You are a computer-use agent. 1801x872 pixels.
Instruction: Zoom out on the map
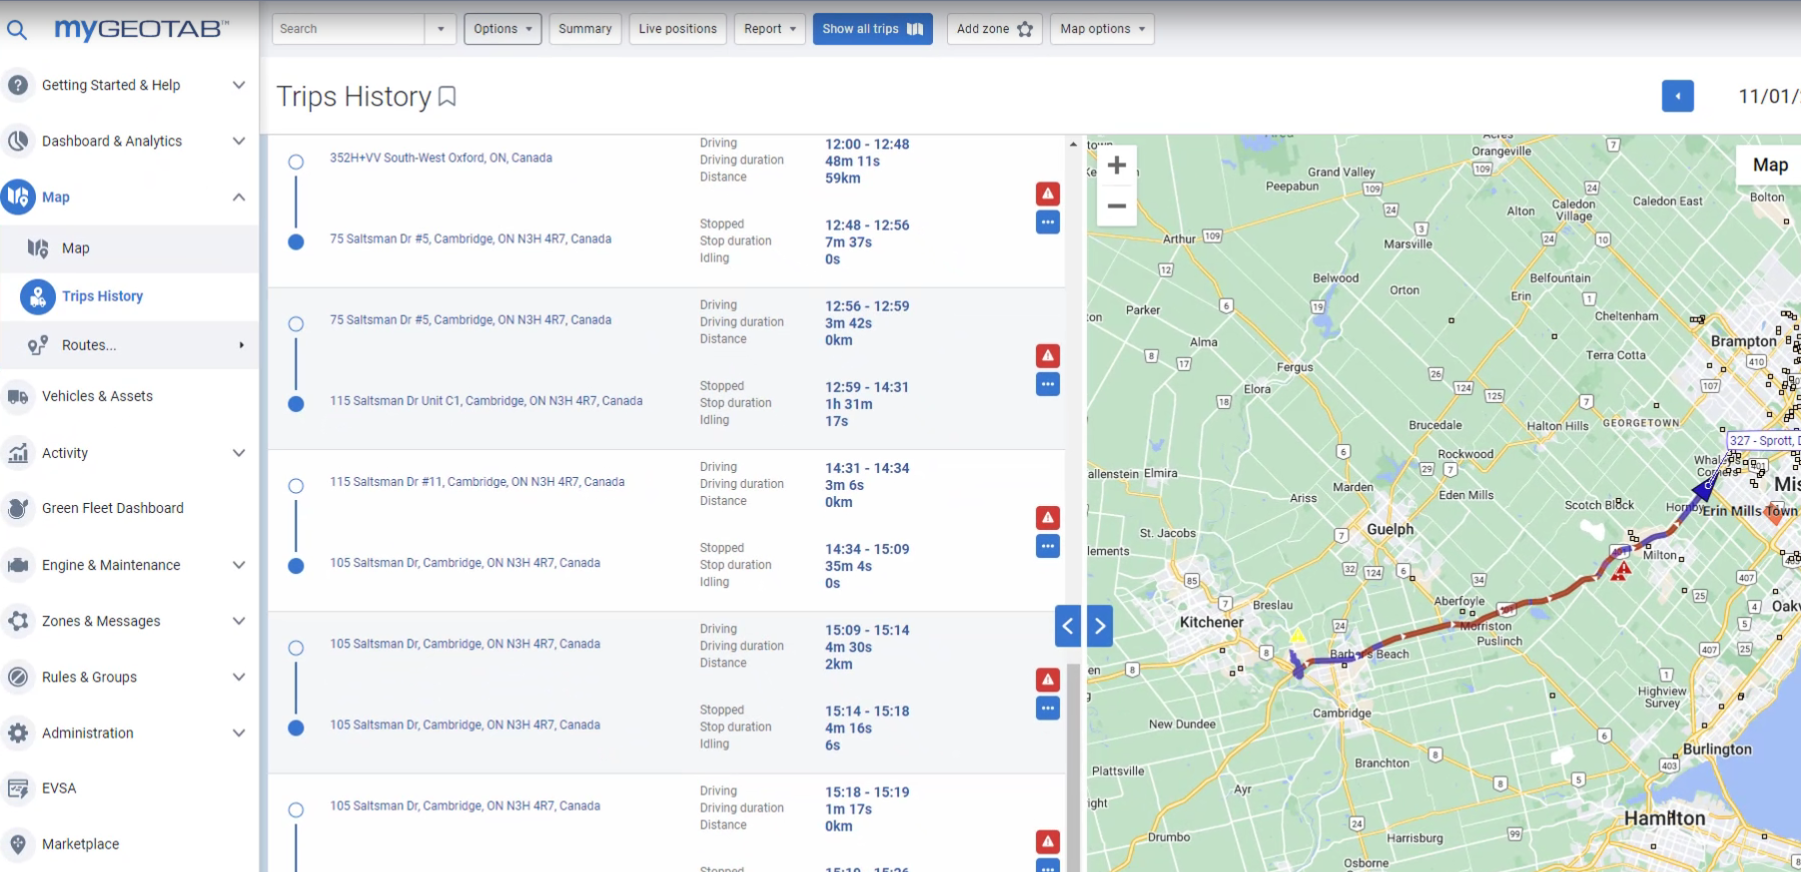tap(1117, 206)
